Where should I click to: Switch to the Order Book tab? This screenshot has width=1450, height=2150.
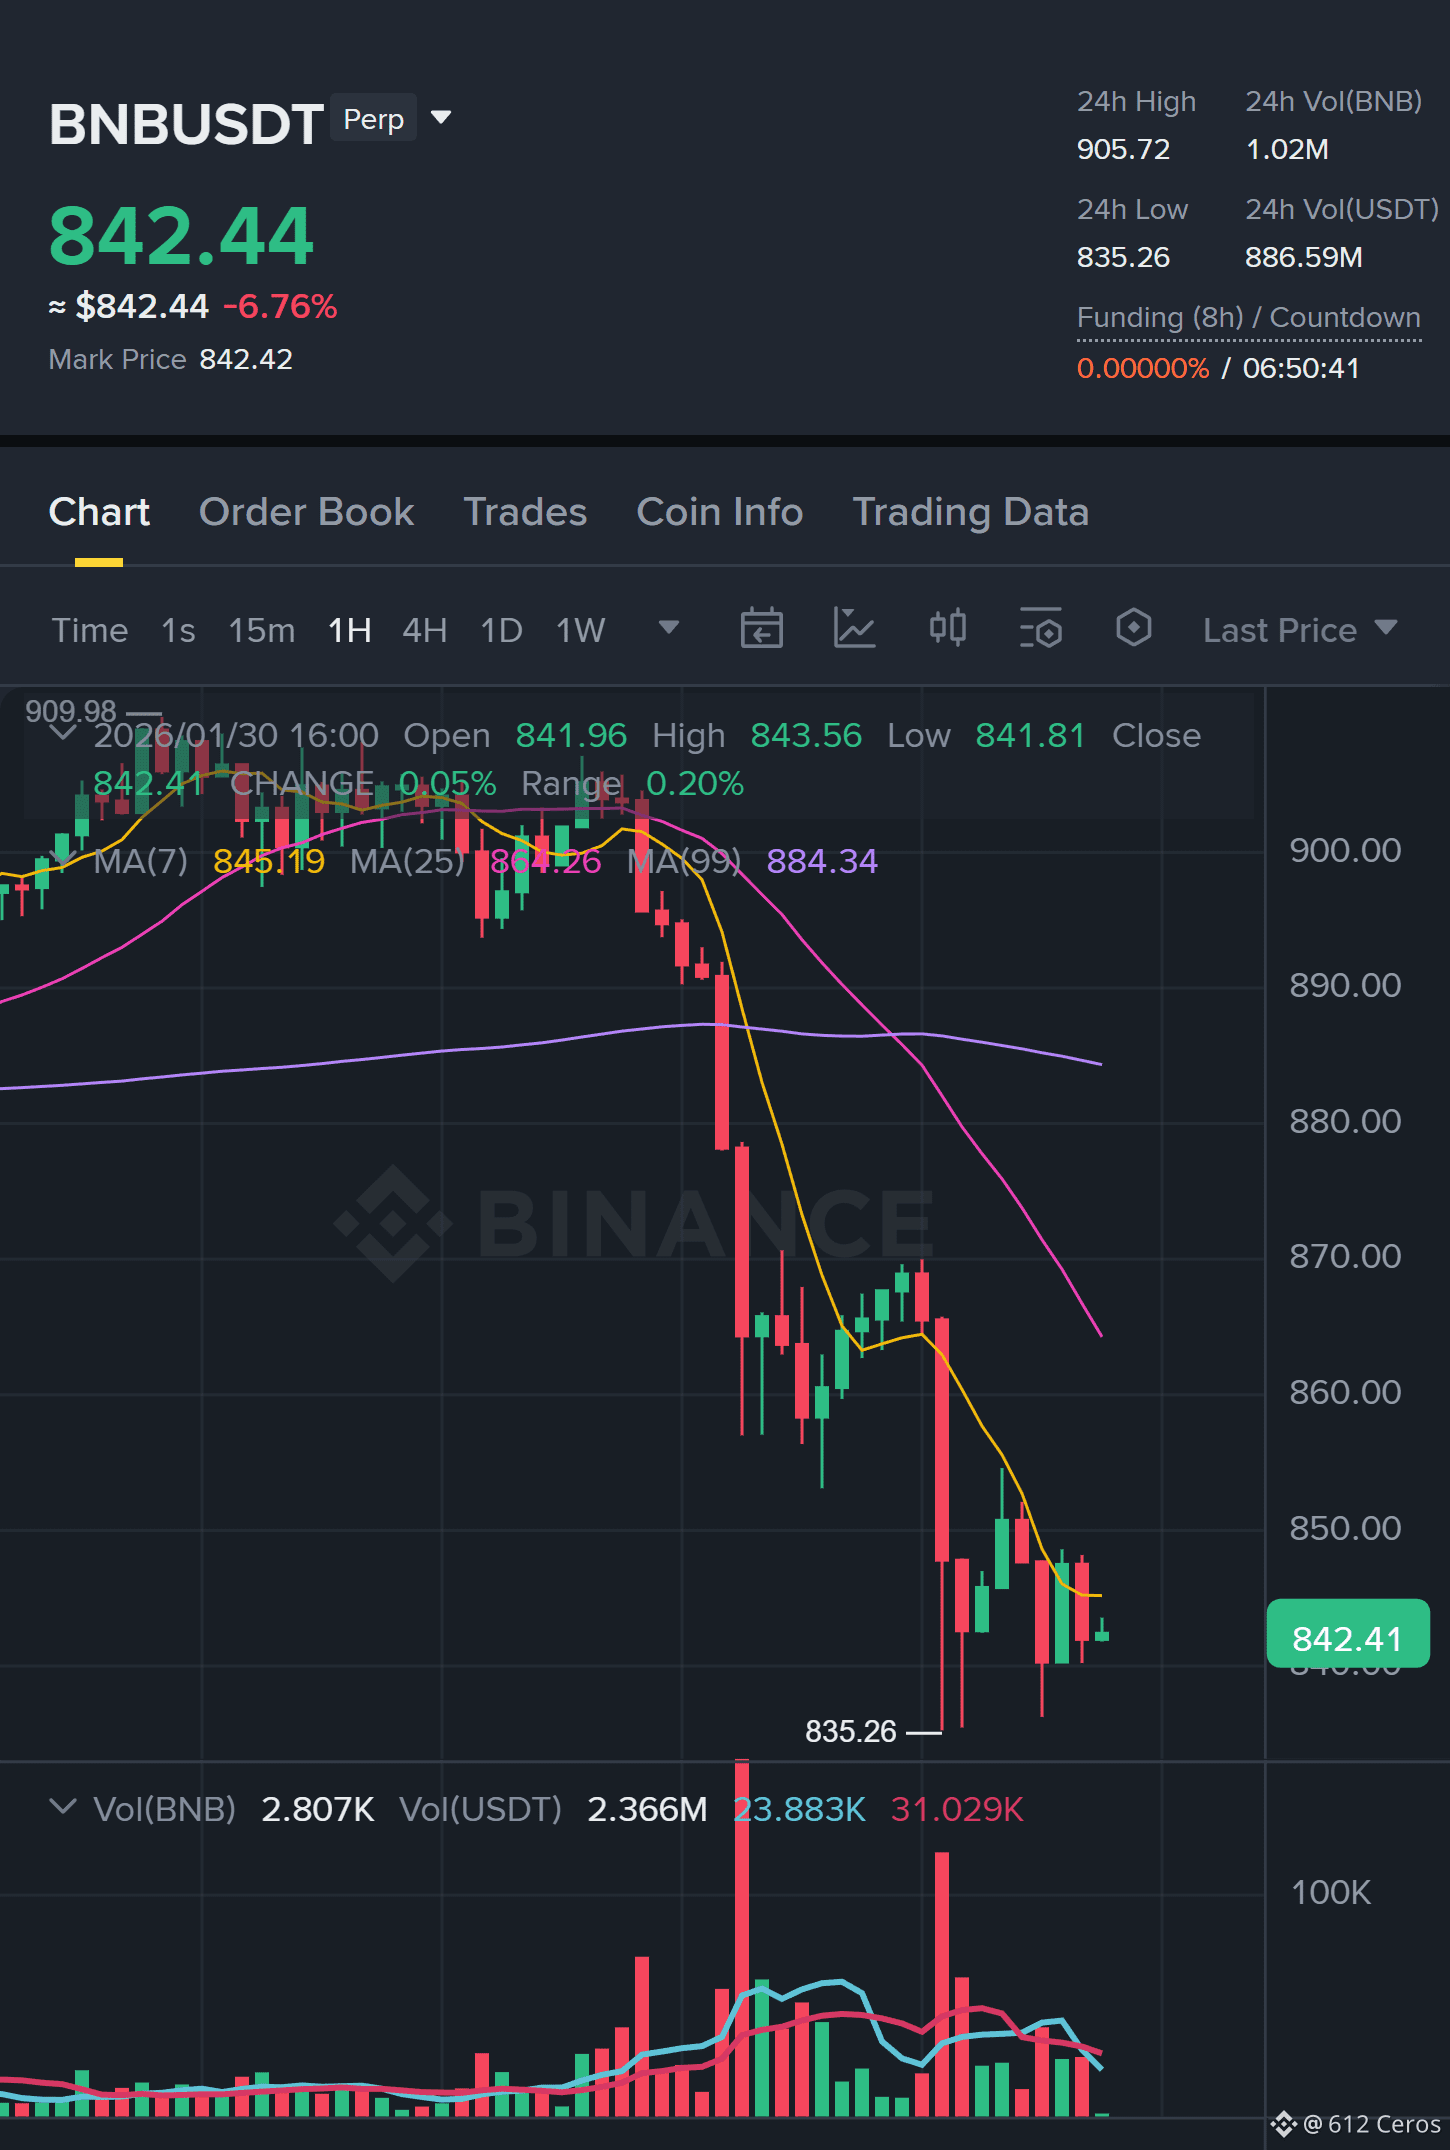pos(306,512)
